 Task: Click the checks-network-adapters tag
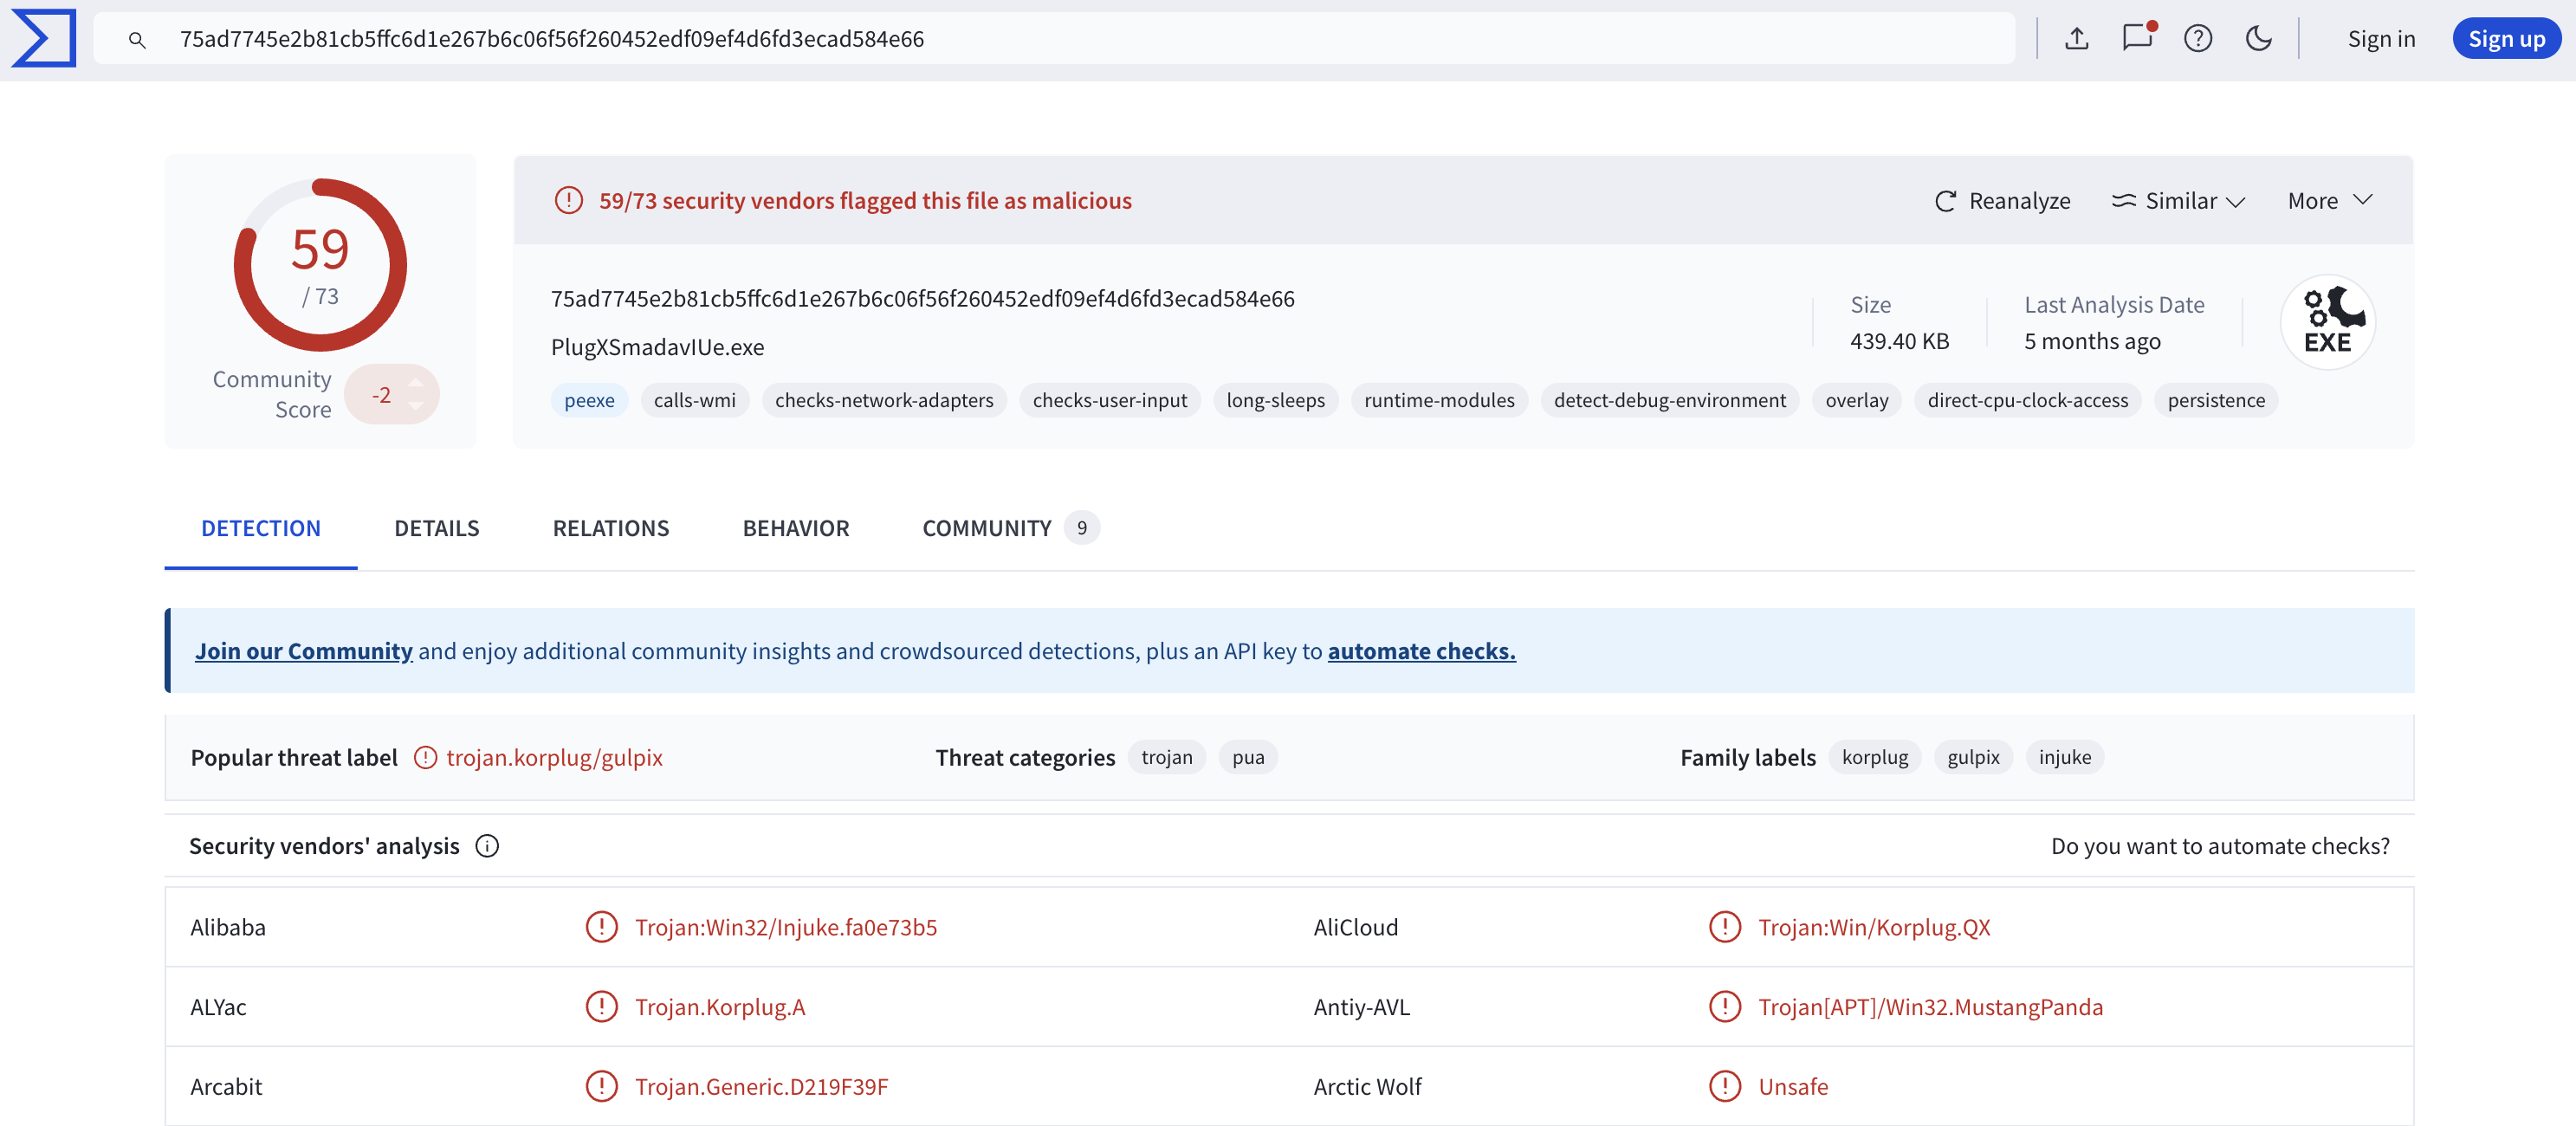(x=884, y=400)
